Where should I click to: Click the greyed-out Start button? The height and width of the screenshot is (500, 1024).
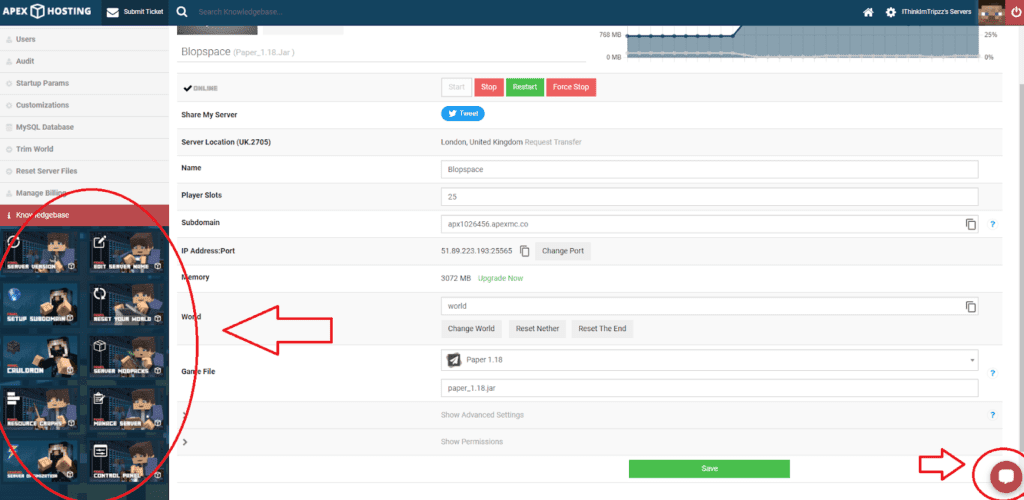click(456, 87)
